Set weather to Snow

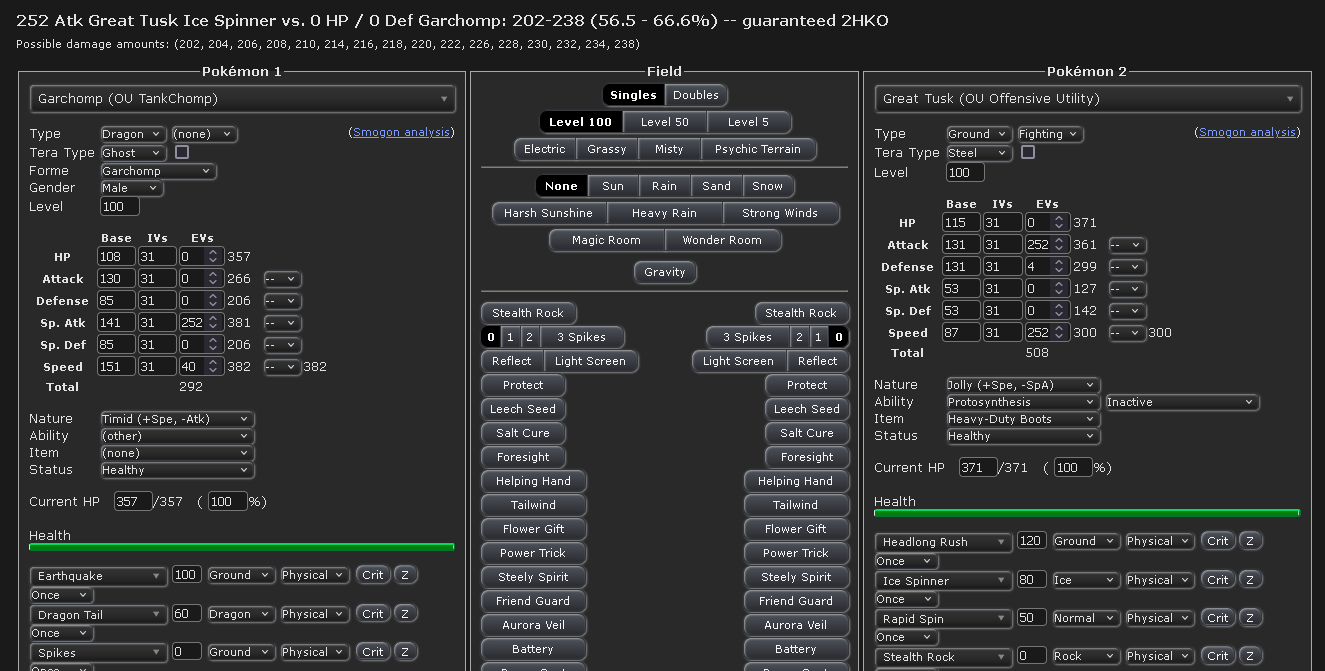768,186
